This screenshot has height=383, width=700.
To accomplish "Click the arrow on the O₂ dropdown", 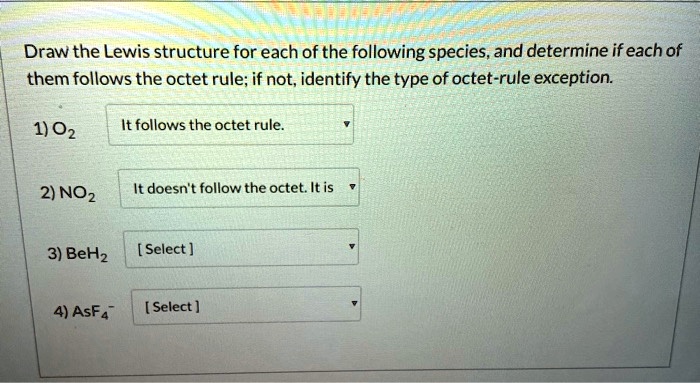I will [346, 125].
